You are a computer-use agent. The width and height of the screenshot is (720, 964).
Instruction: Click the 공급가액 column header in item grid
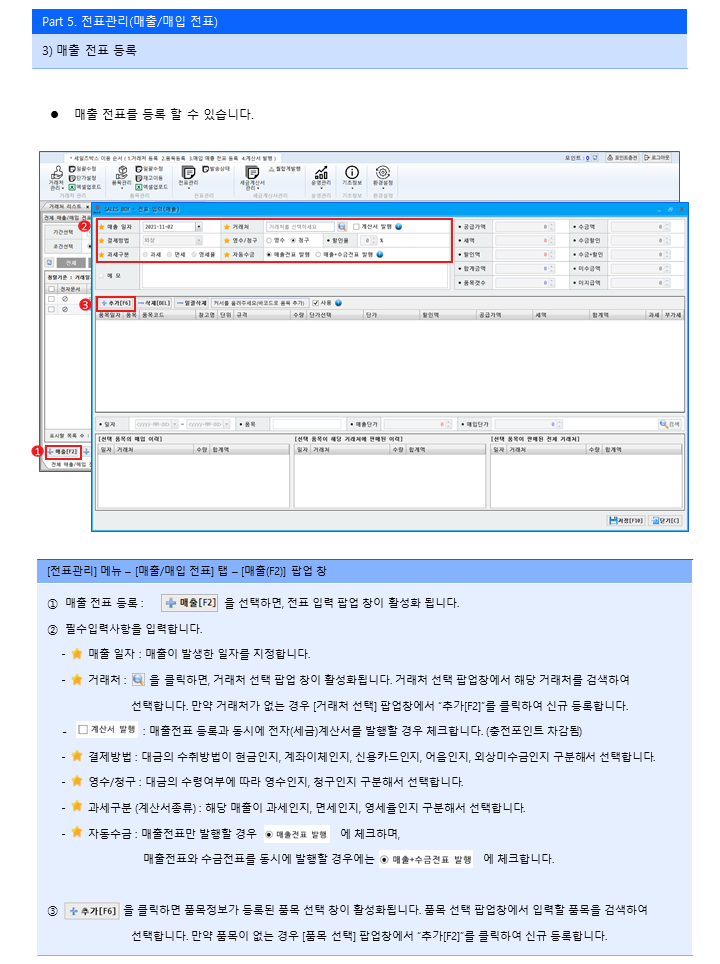click(x=504, y=315)
